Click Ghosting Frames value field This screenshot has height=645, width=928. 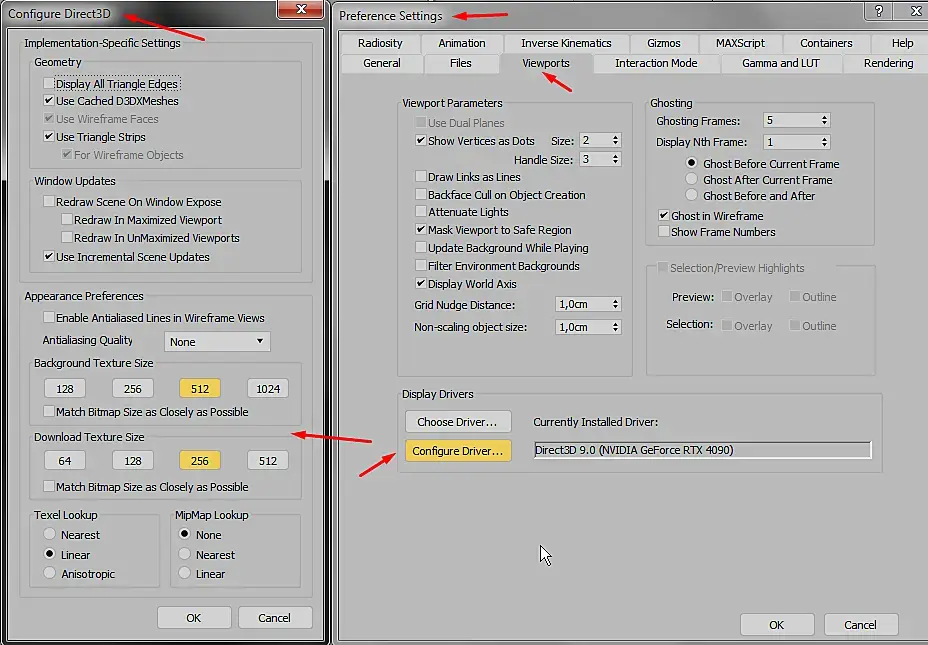[x=792, y=120]
